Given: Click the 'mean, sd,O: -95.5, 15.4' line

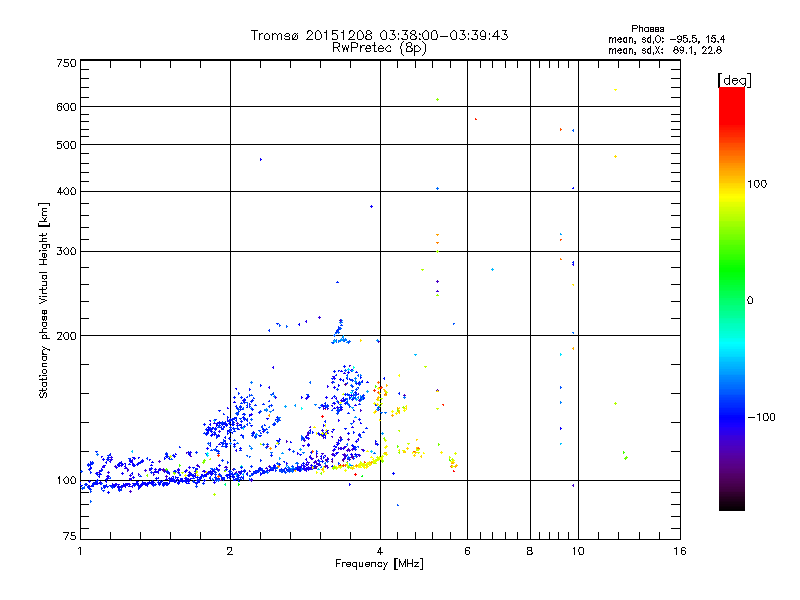Looking at the screenshot, I should tap(666, 39).
